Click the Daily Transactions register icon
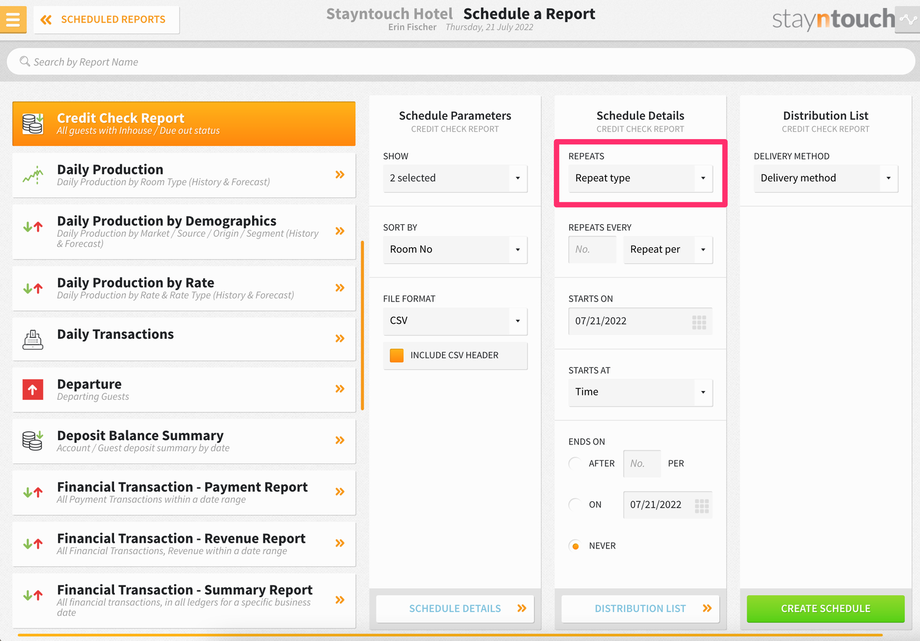This screenshot has height=641, width=920. [33, 339]
